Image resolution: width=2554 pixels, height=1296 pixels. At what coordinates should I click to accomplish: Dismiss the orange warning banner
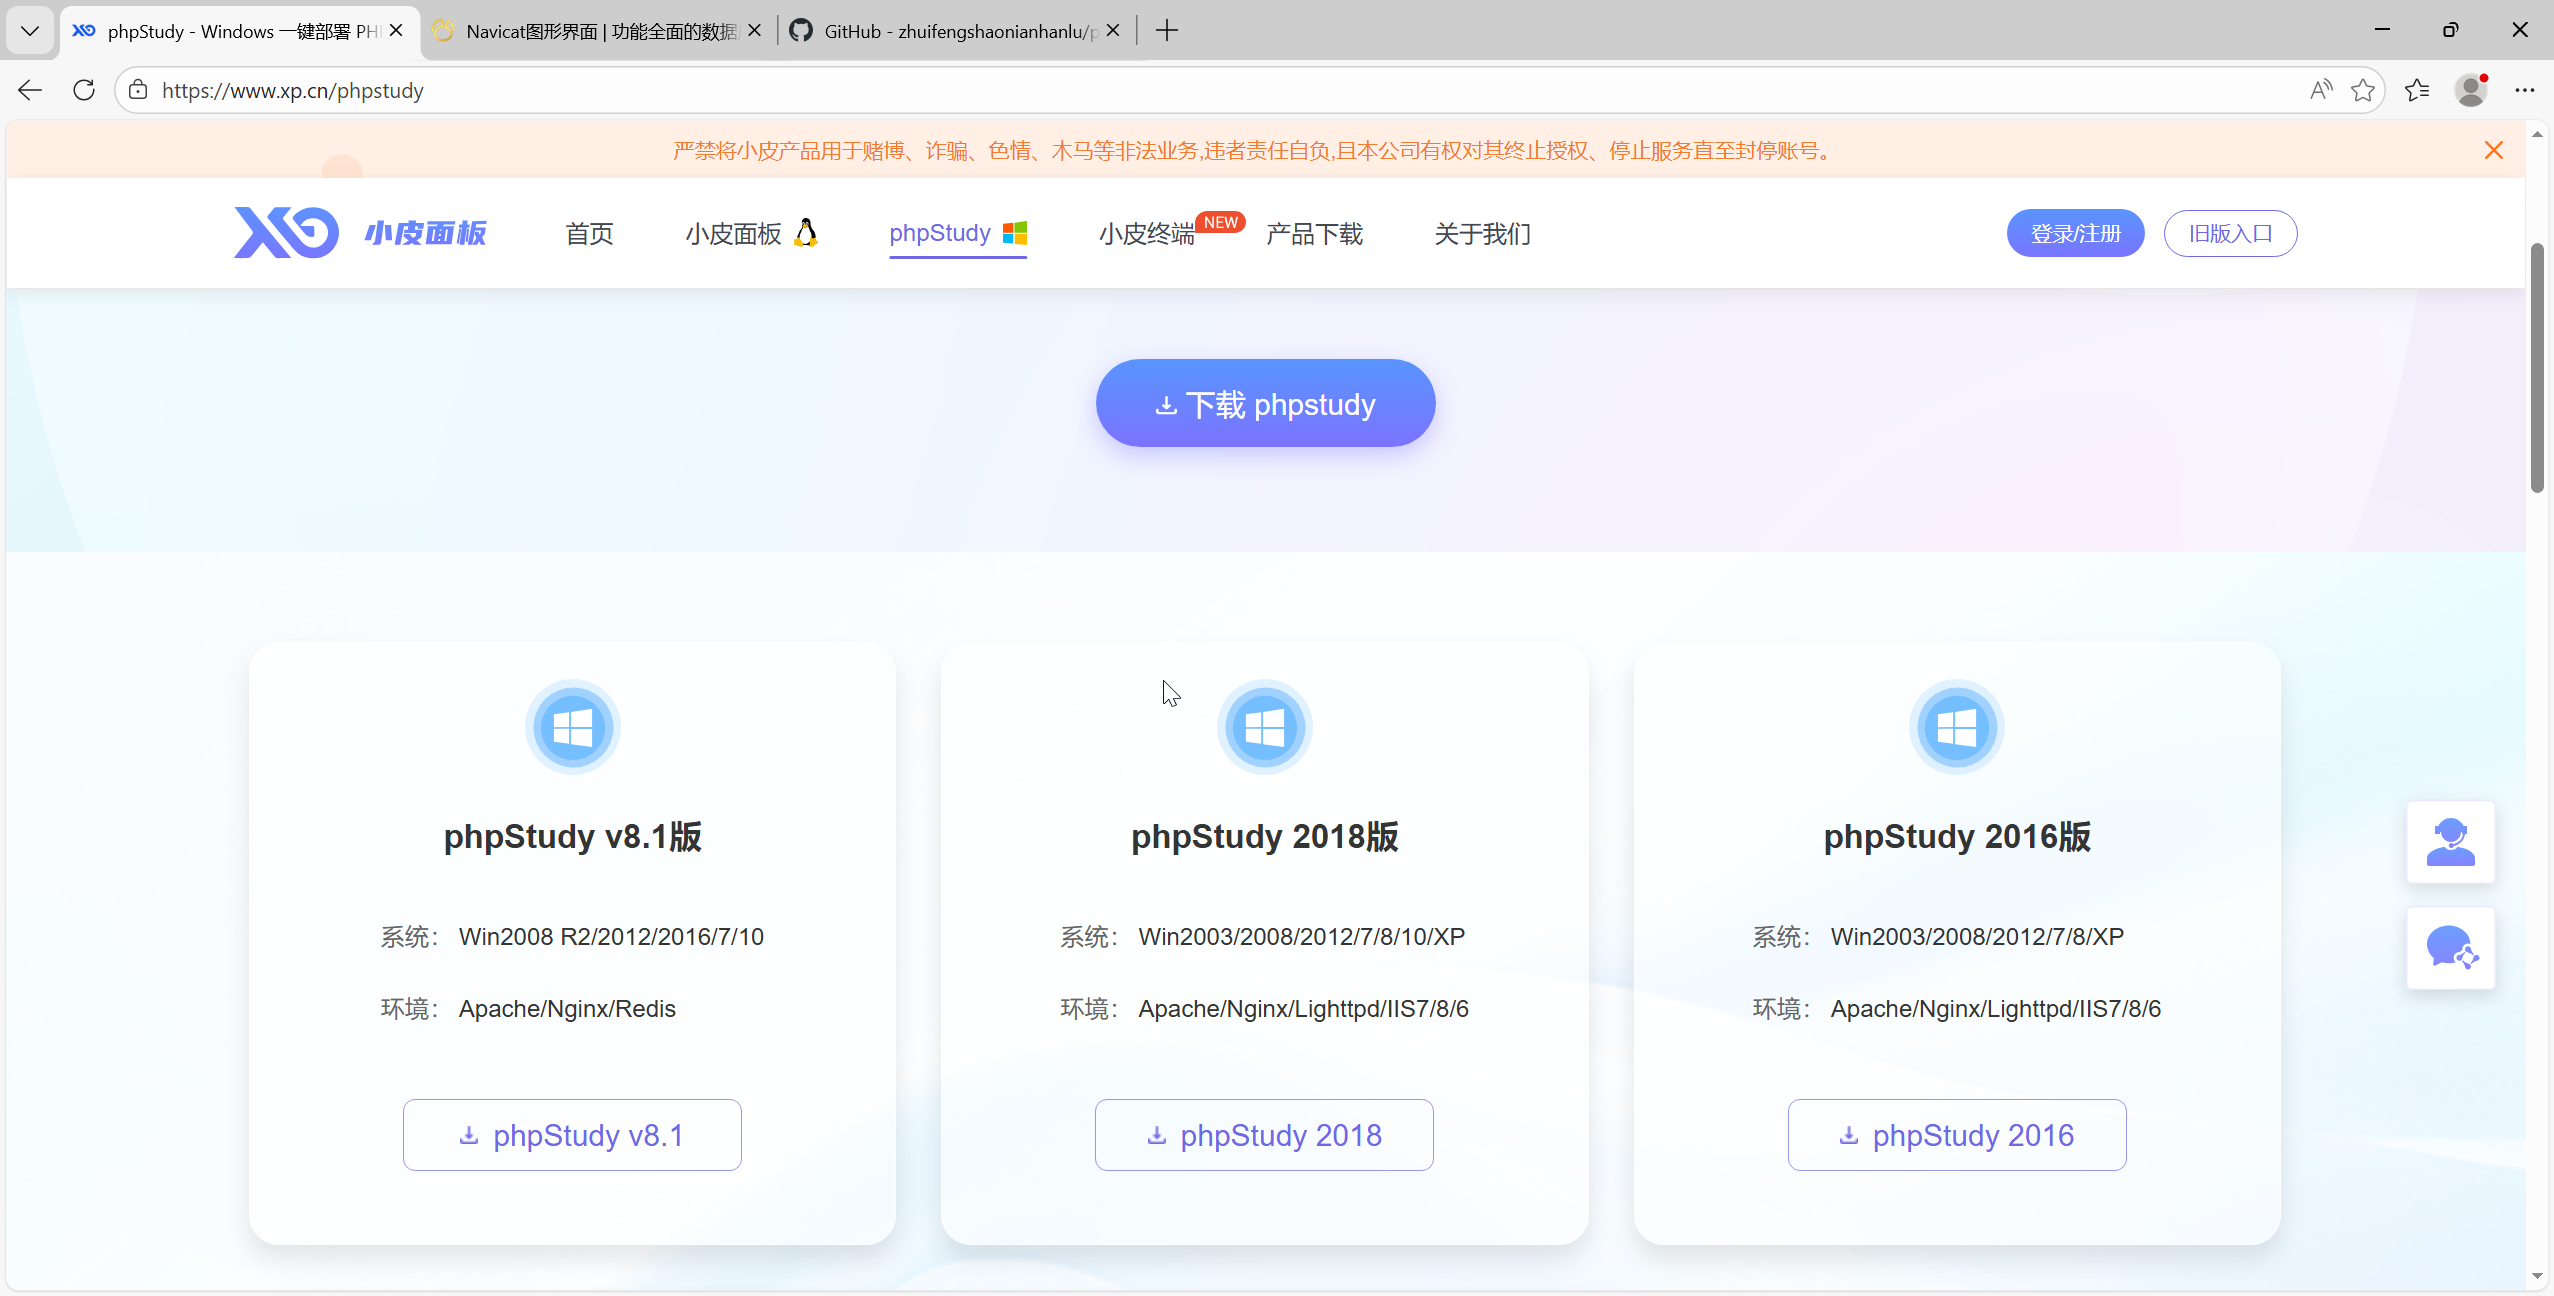click(x=2494, y=151)
